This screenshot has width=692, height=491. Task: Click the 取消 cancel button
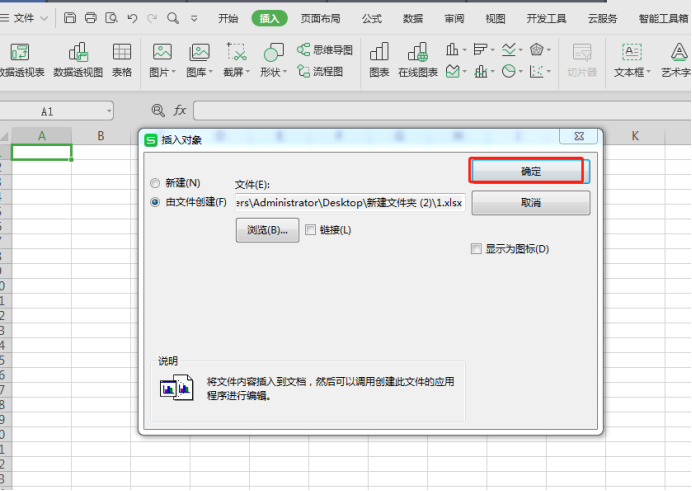[x=530, y=203]
